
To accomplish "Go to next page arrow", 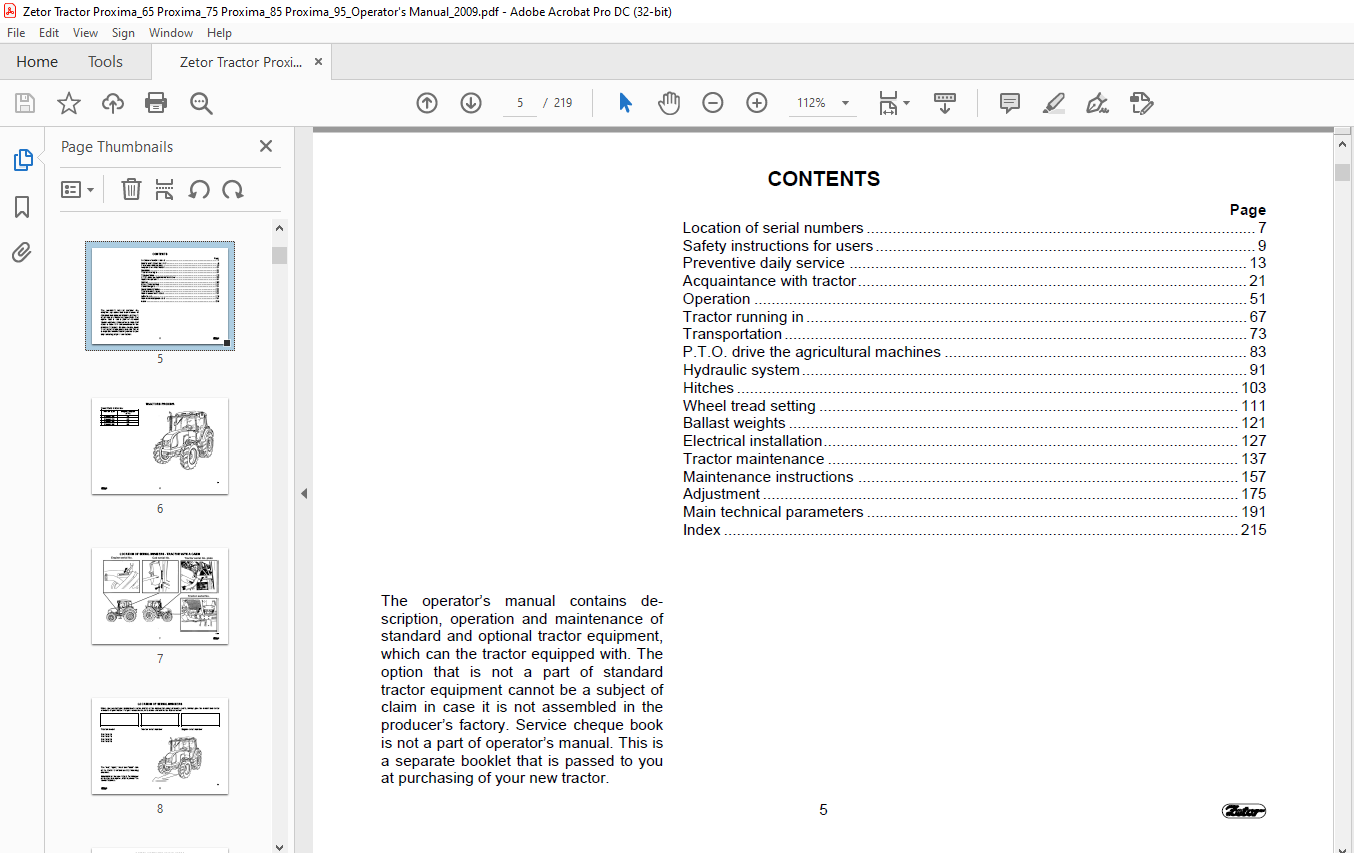I will coord(471,103).
